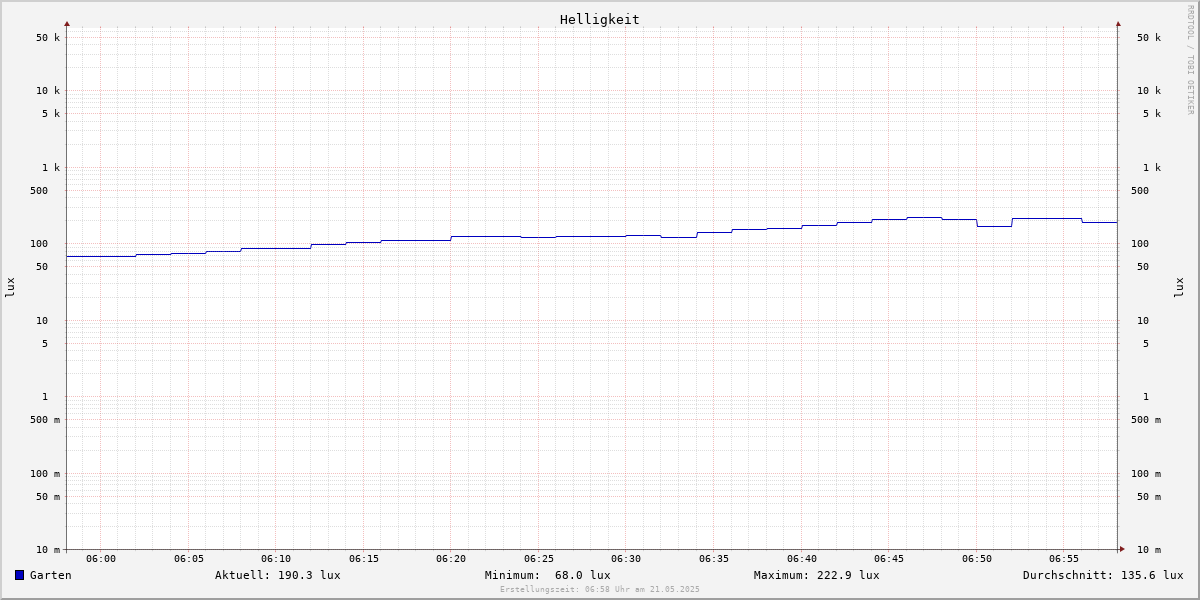Screen dimensions: 1200x600
Task: Click the "5 k" label on left axis
Action: coord(51,114)
